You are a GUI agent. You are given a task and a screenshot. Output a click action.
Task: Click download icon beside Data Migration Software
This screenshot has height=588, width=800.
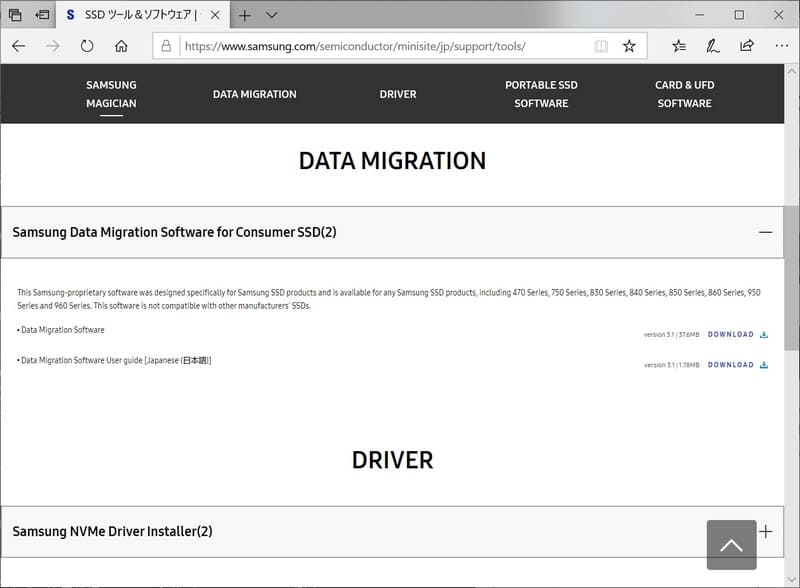click(x=762, y=334)
